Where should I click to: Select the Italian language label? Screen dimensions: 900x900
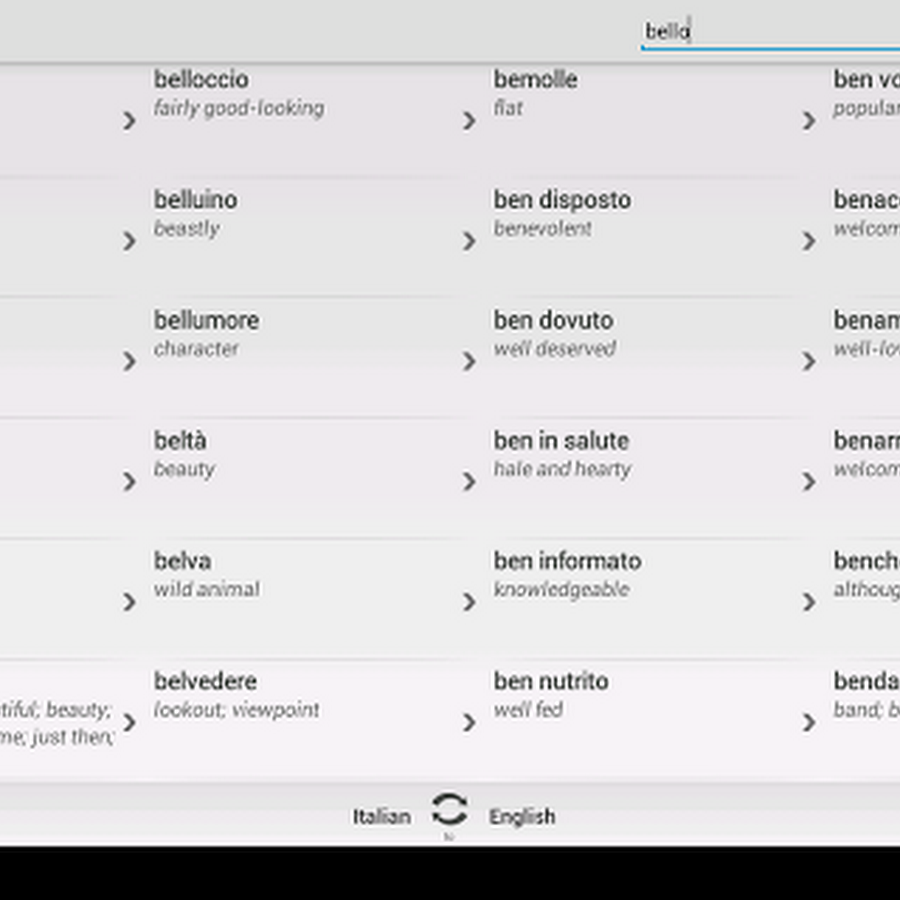382,816
